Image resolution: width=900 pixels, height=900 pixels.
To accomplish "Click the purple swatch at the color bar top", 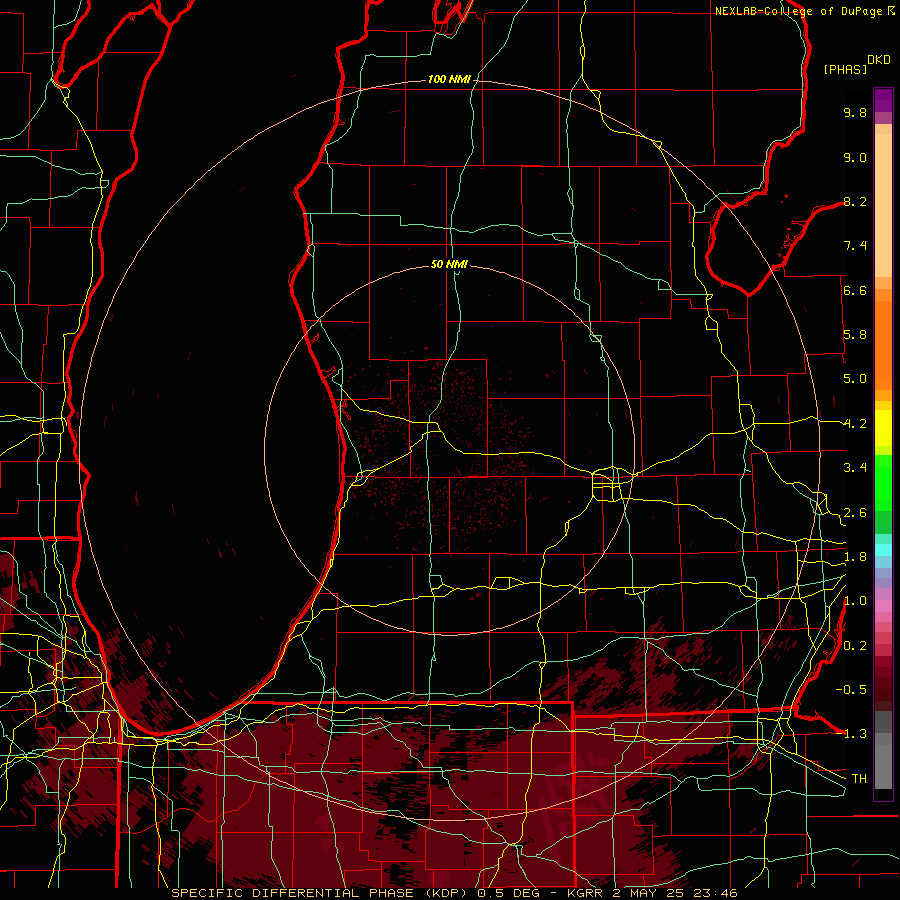I will [883, 100].
